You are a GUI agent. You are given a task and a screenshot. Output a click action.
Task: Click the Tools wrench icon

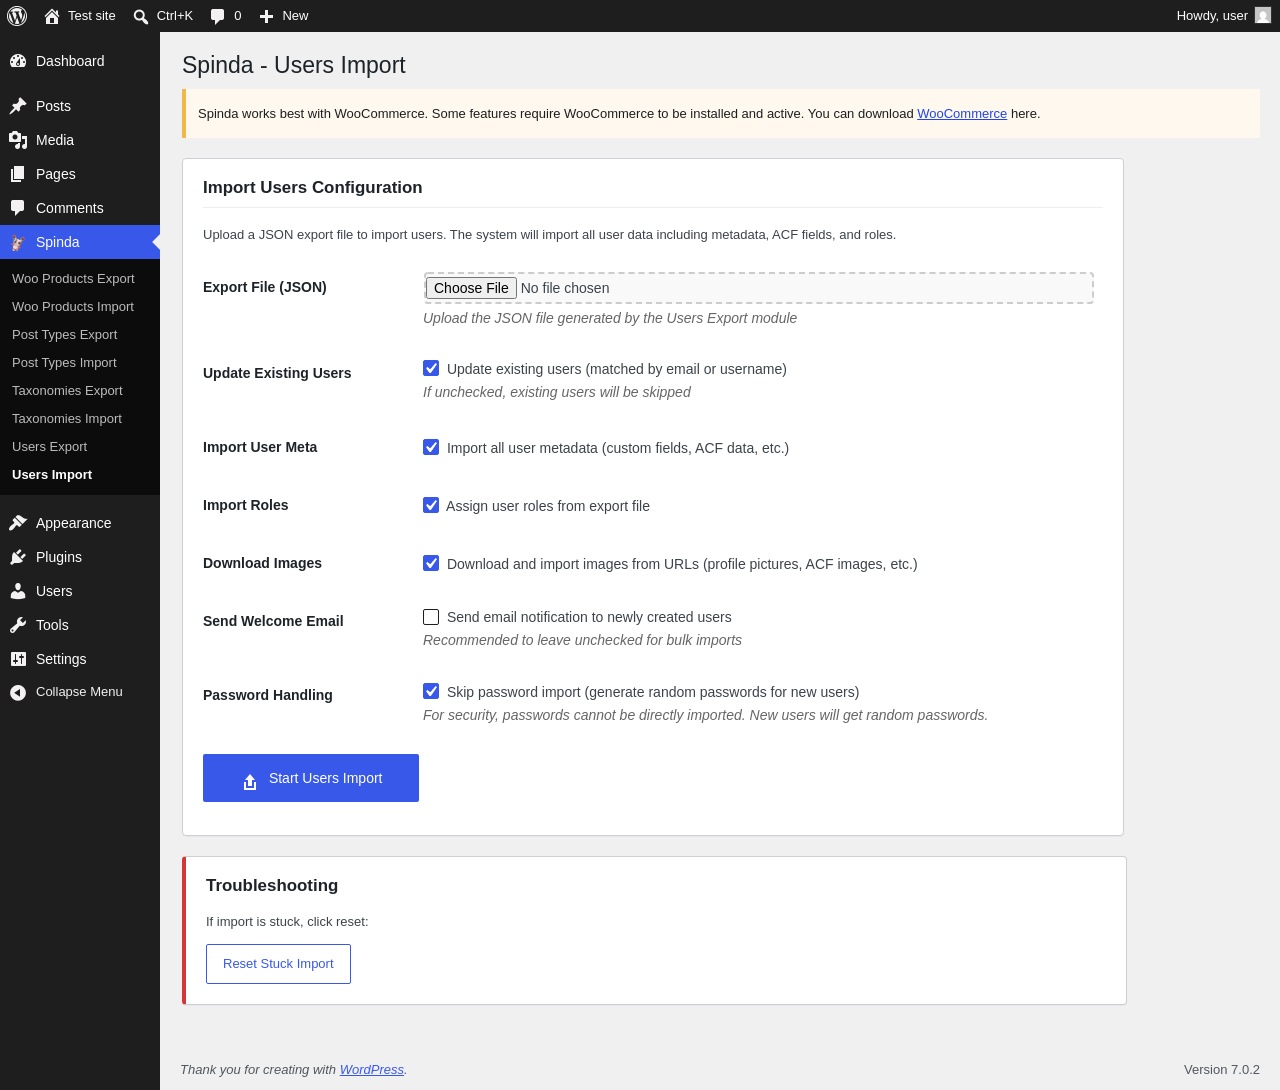click(x=18, y=625)
